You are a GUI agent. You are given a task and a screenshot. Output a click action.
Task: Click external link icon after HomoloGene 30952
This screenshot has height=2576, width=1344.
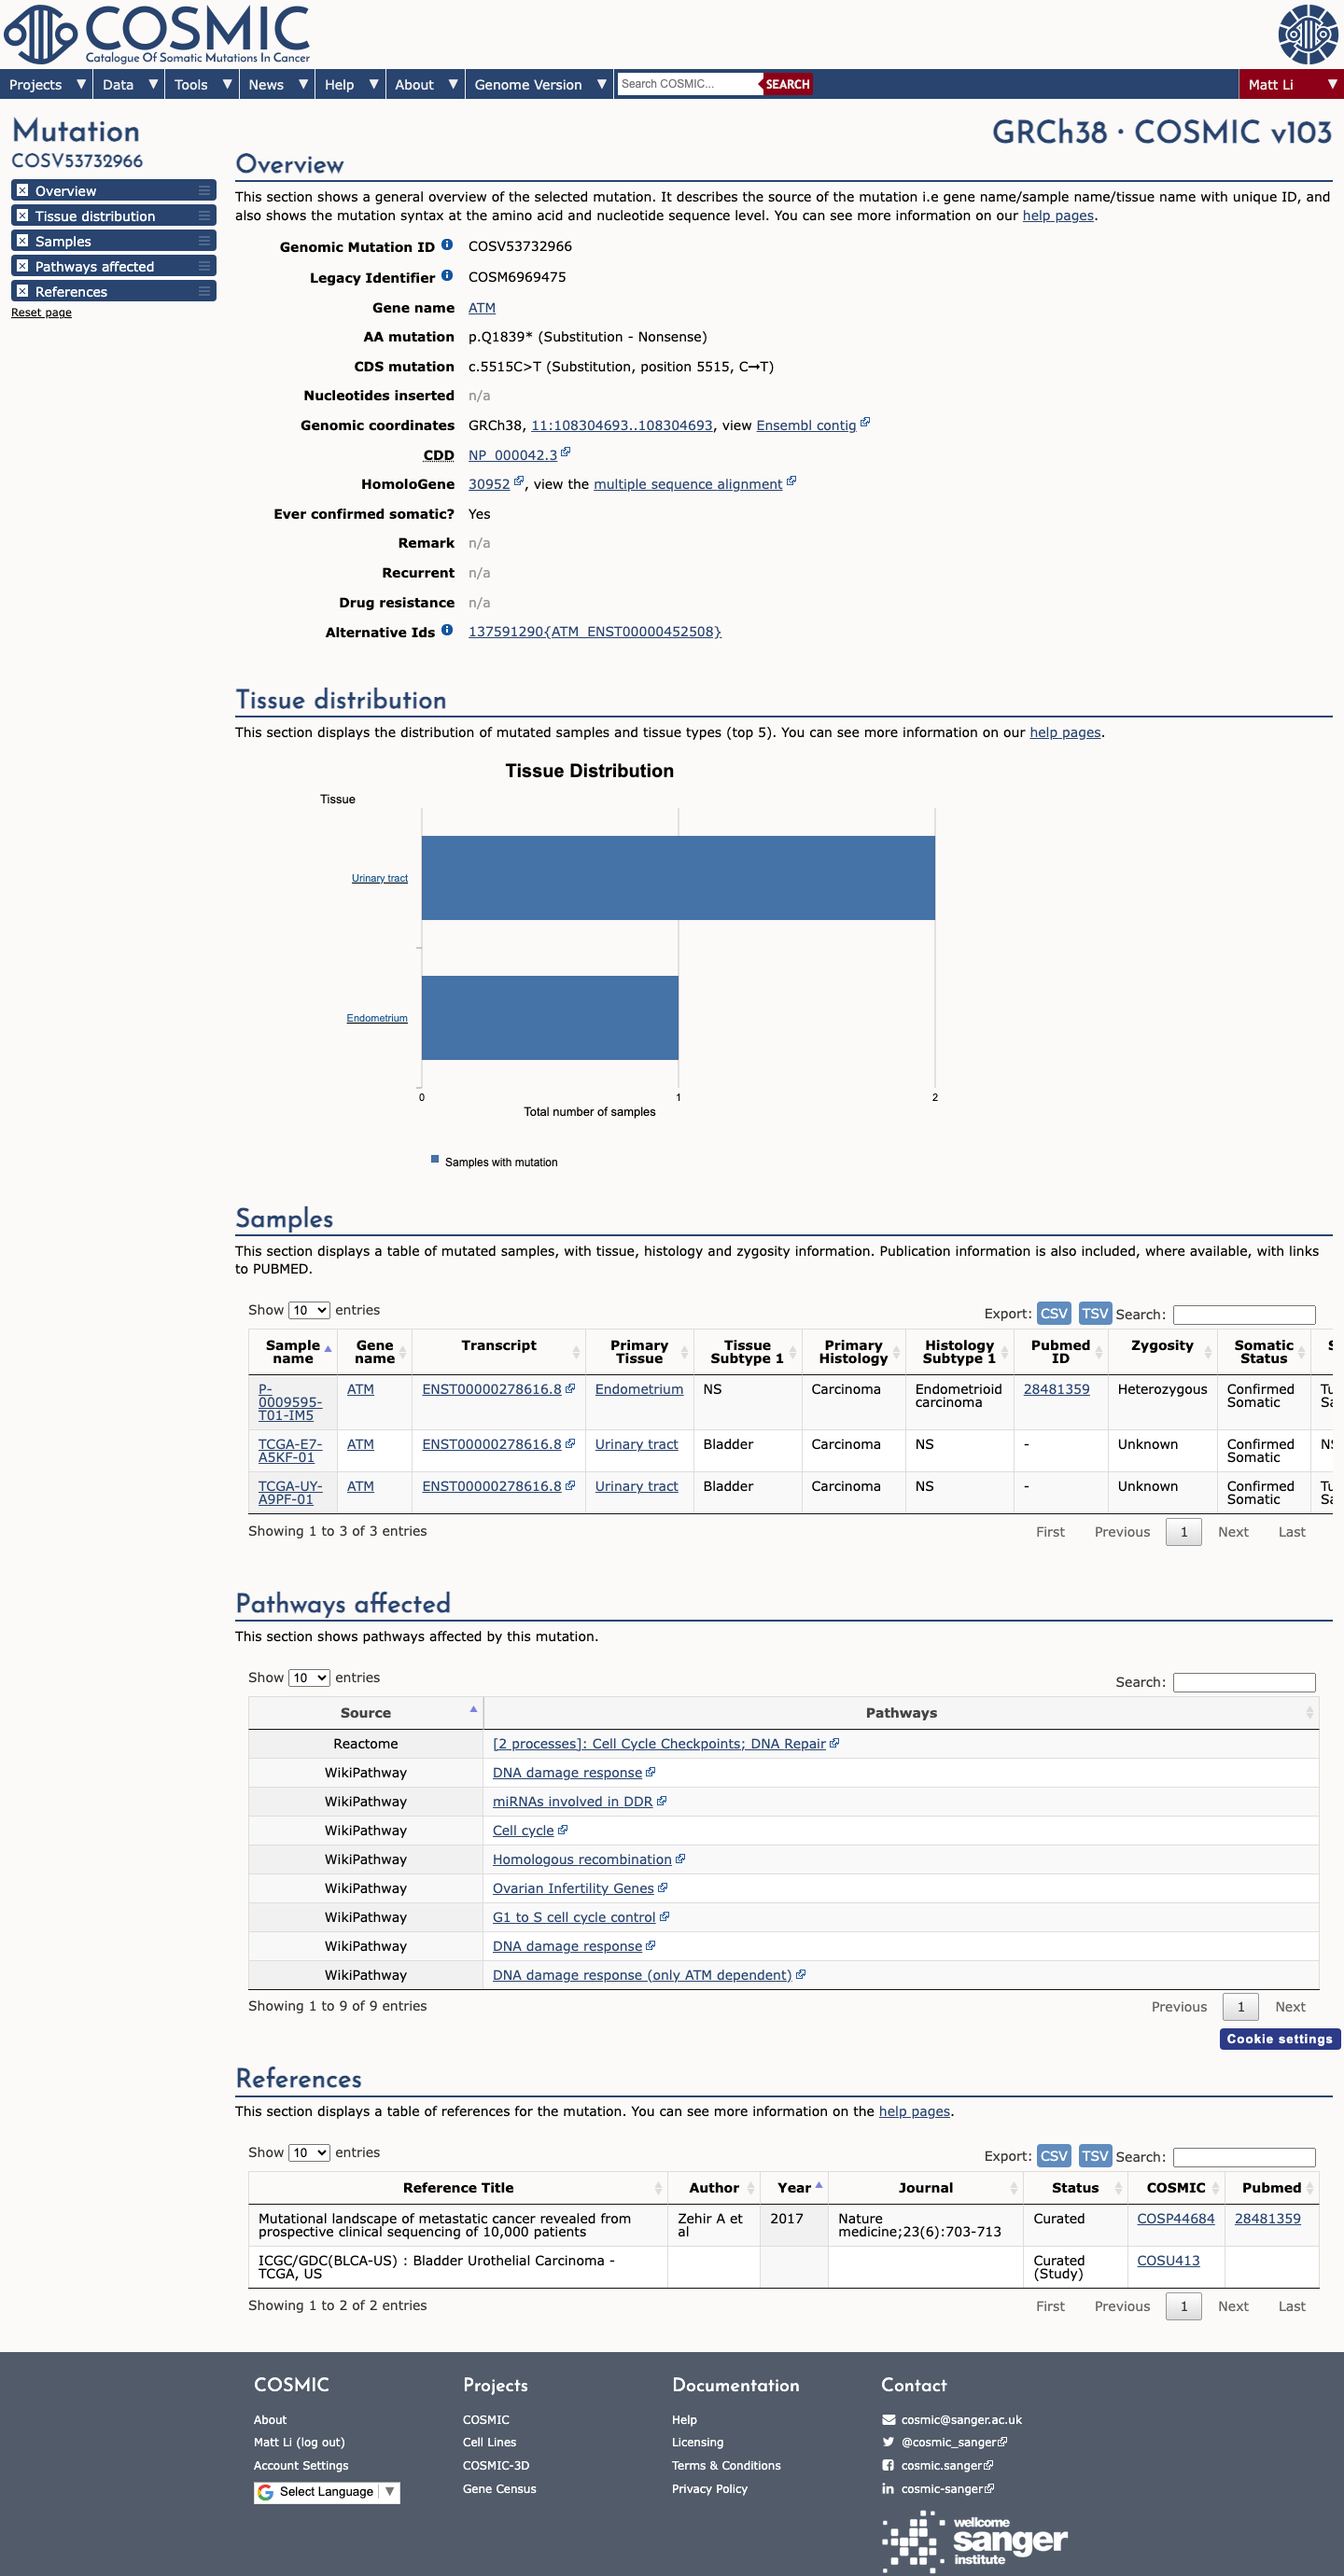coord(518,482)
